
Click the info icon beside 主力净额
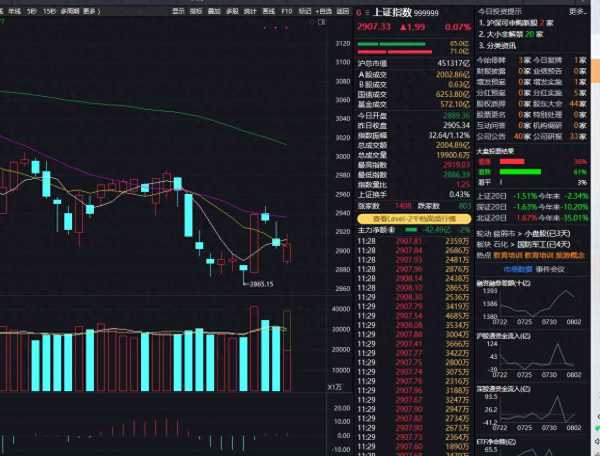(x=391, y=230)
